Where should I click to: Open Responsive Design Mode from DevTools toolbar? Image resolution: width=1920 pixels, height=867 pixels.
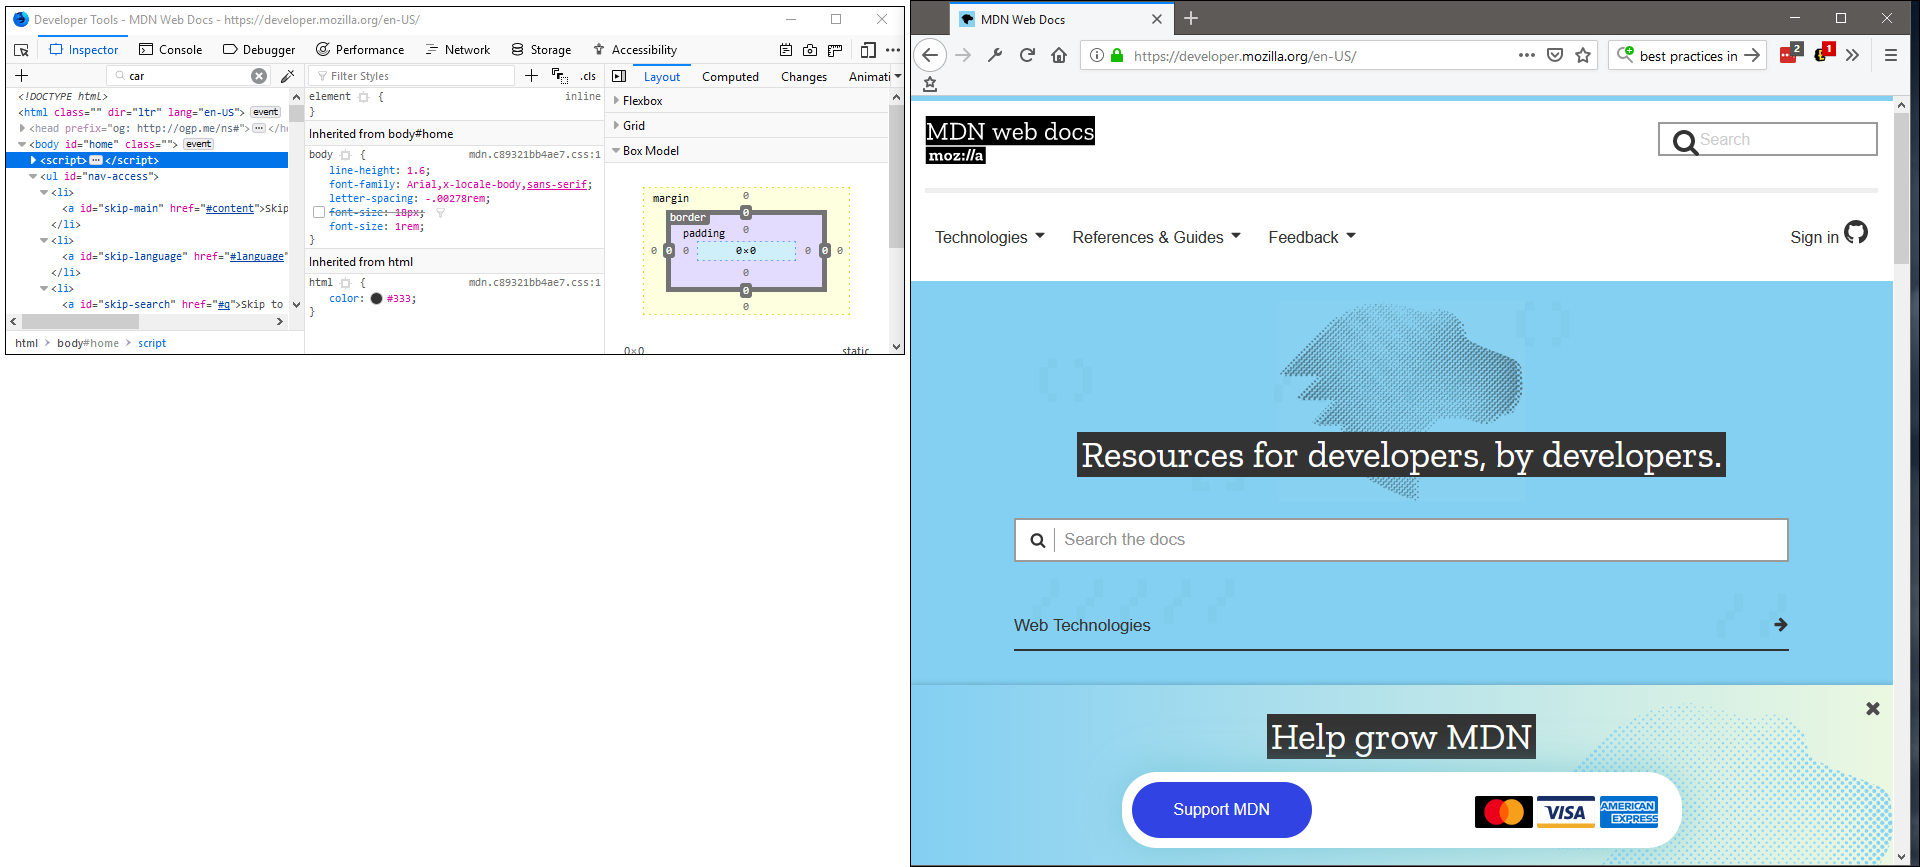[868, 50]
